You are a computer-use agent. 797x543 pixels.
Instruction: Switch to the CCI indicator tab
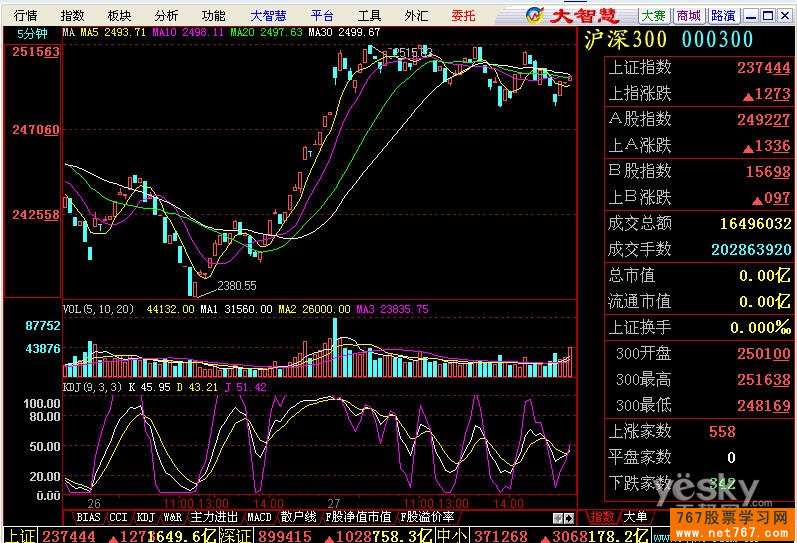point(118,517)
